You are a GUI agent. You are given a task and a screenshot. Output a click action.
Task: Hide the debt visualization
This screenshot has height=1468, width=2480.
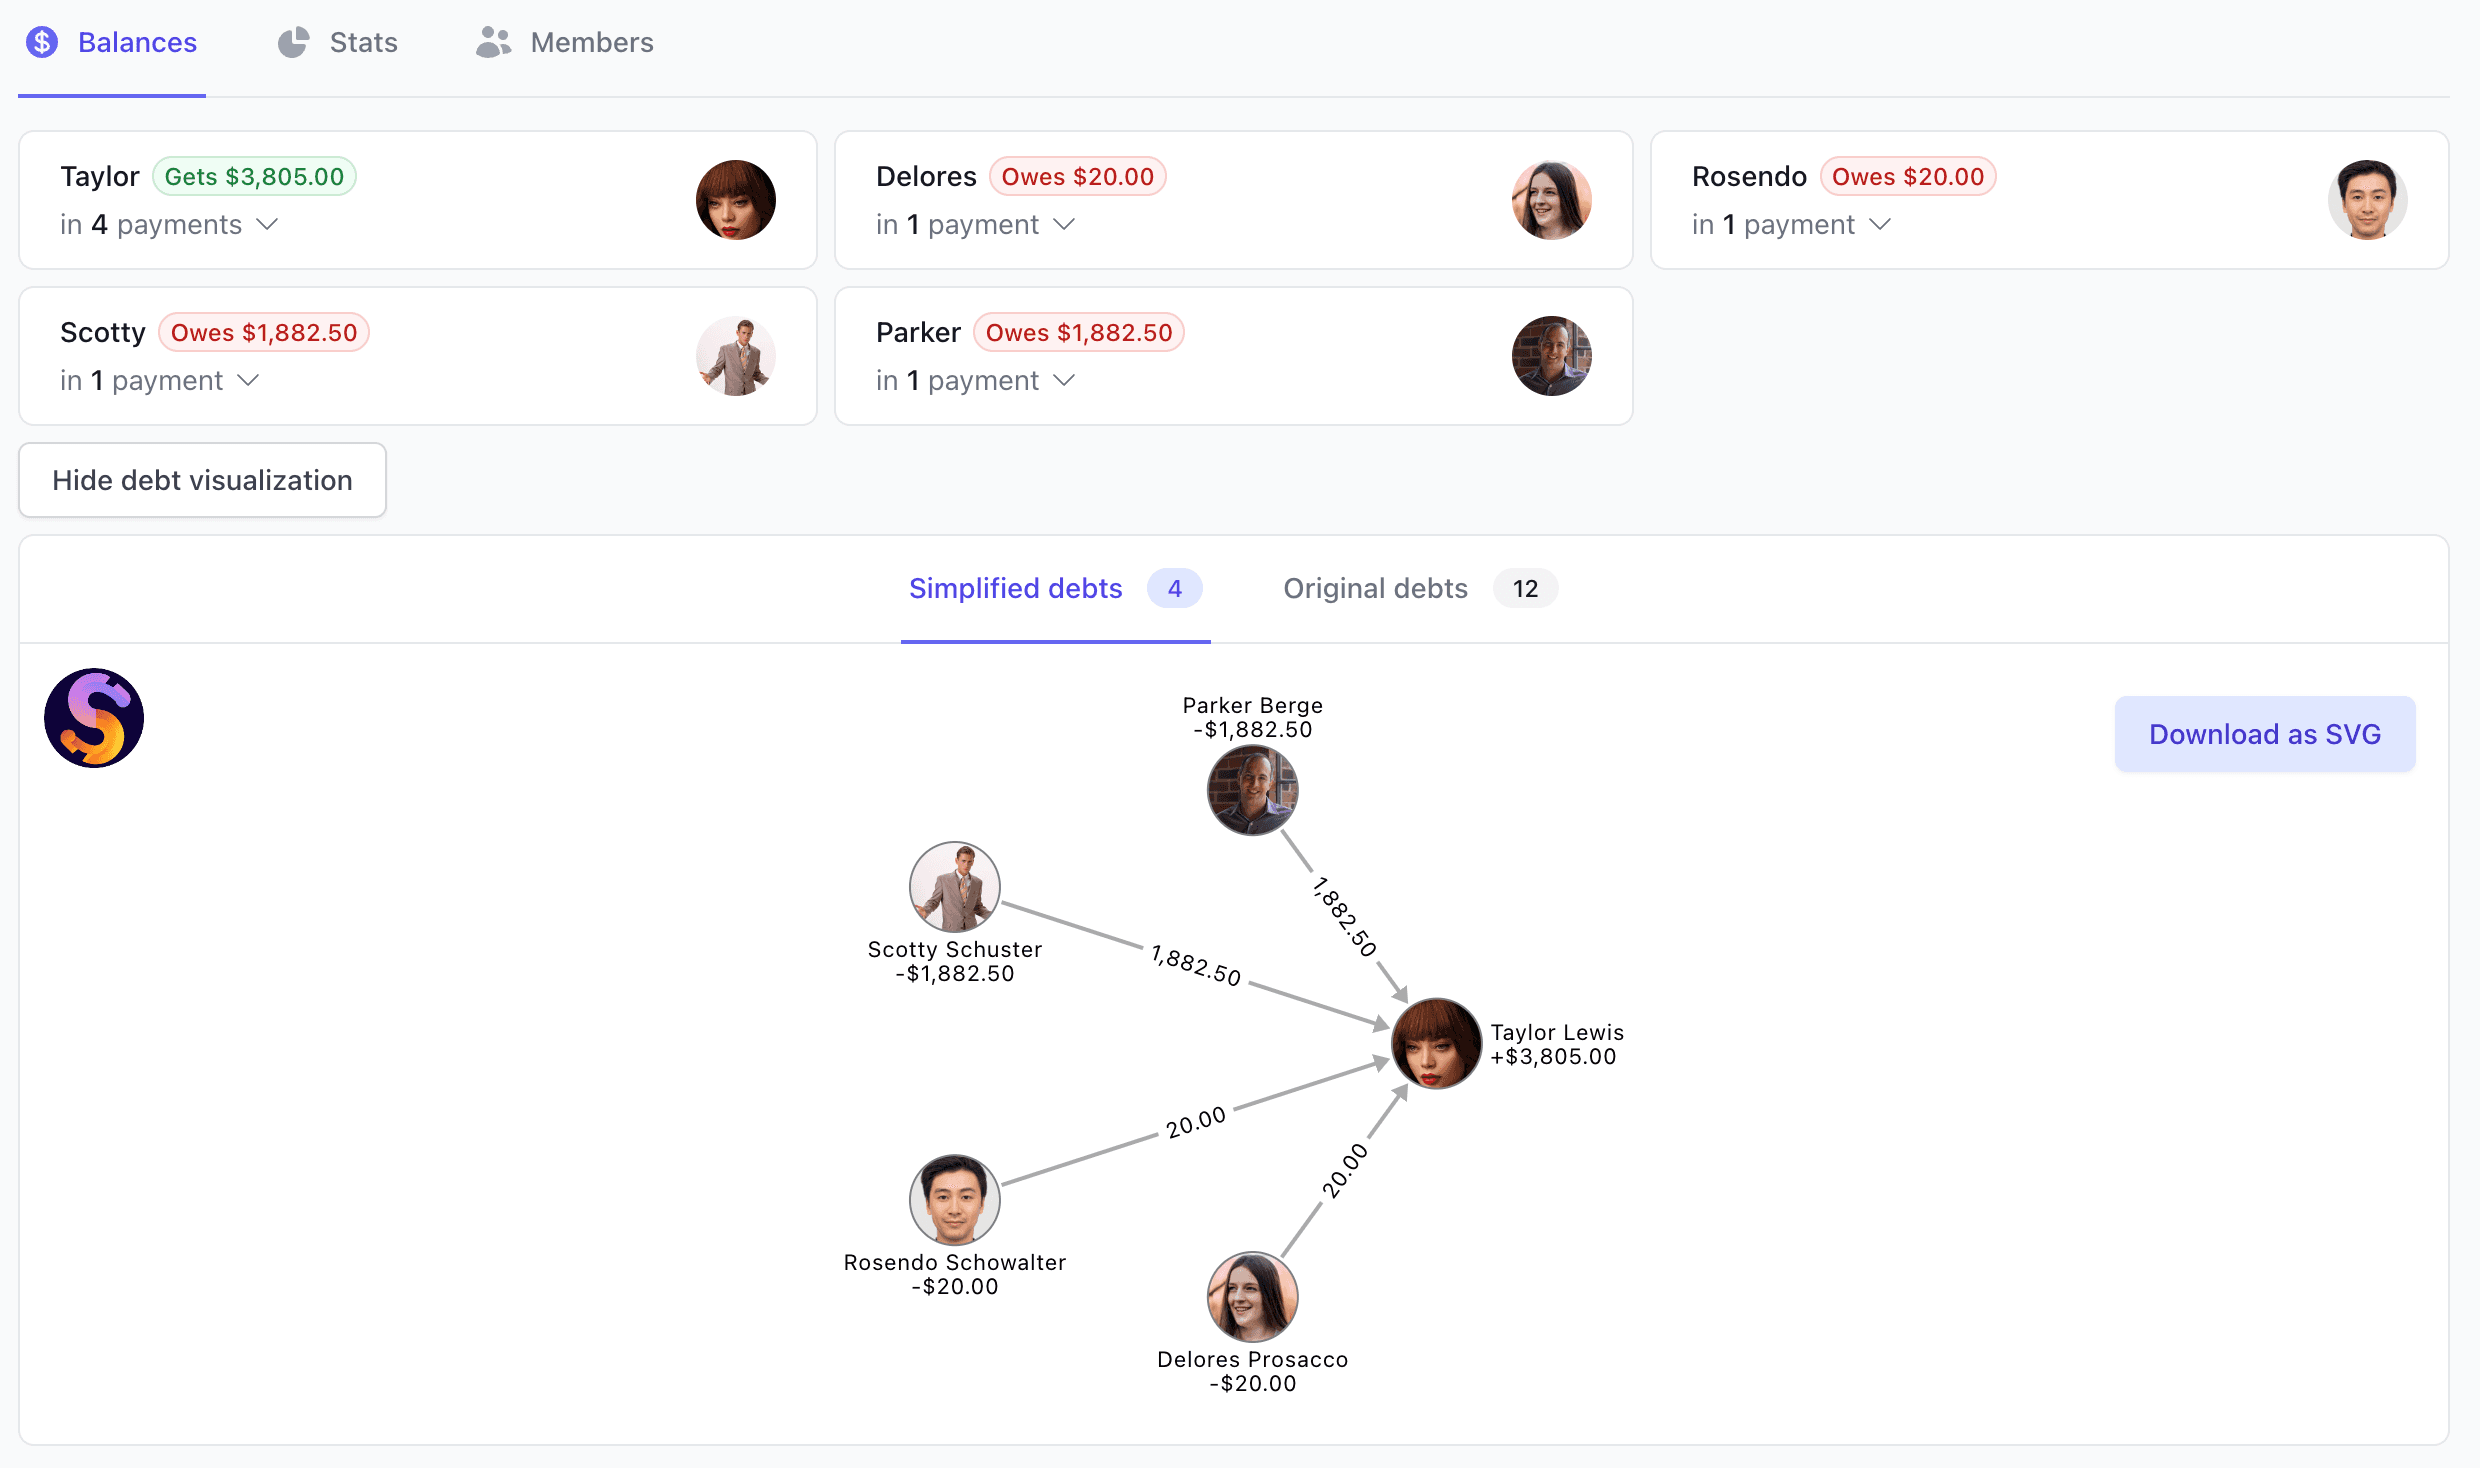[202, 480]
